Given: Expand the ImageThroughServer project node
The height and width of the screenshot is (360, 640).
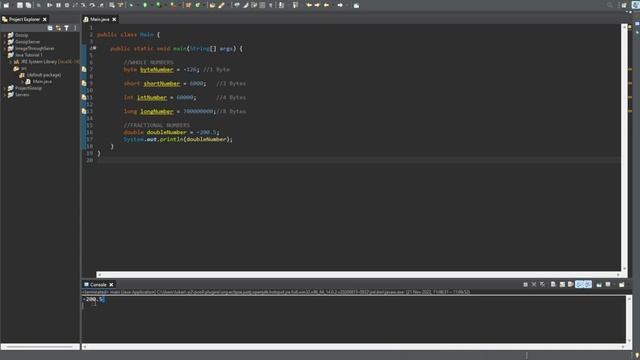Looking at the screenshot, I should point(4,48).
